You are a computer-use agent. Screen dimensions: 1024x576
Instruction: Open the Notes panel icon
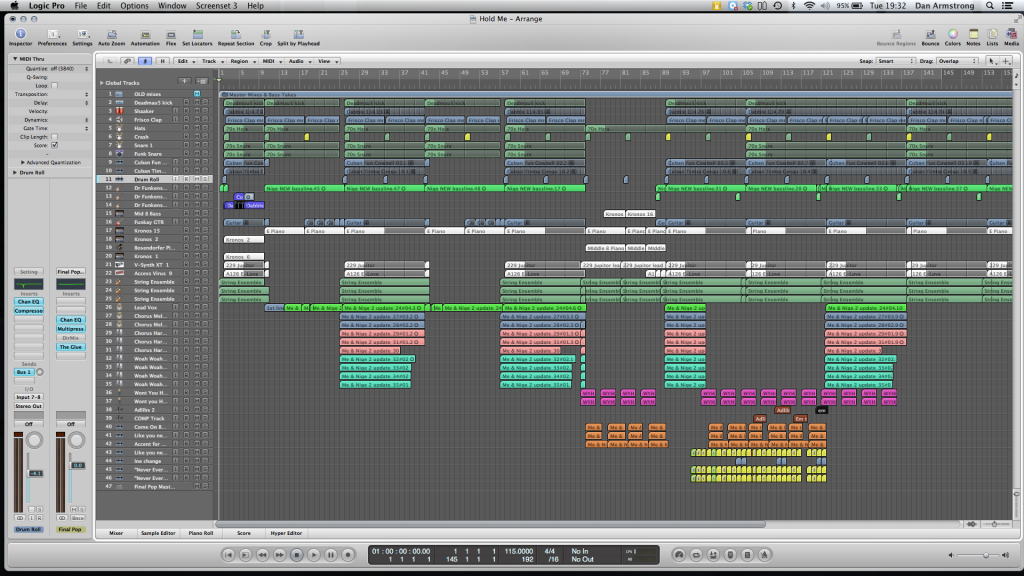973,37
